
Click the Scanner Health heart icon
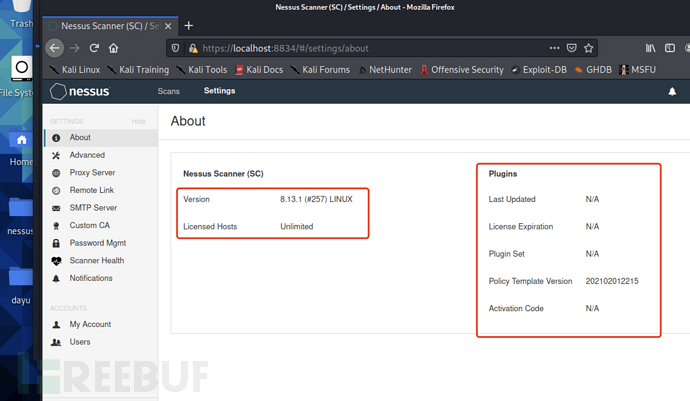56,261
